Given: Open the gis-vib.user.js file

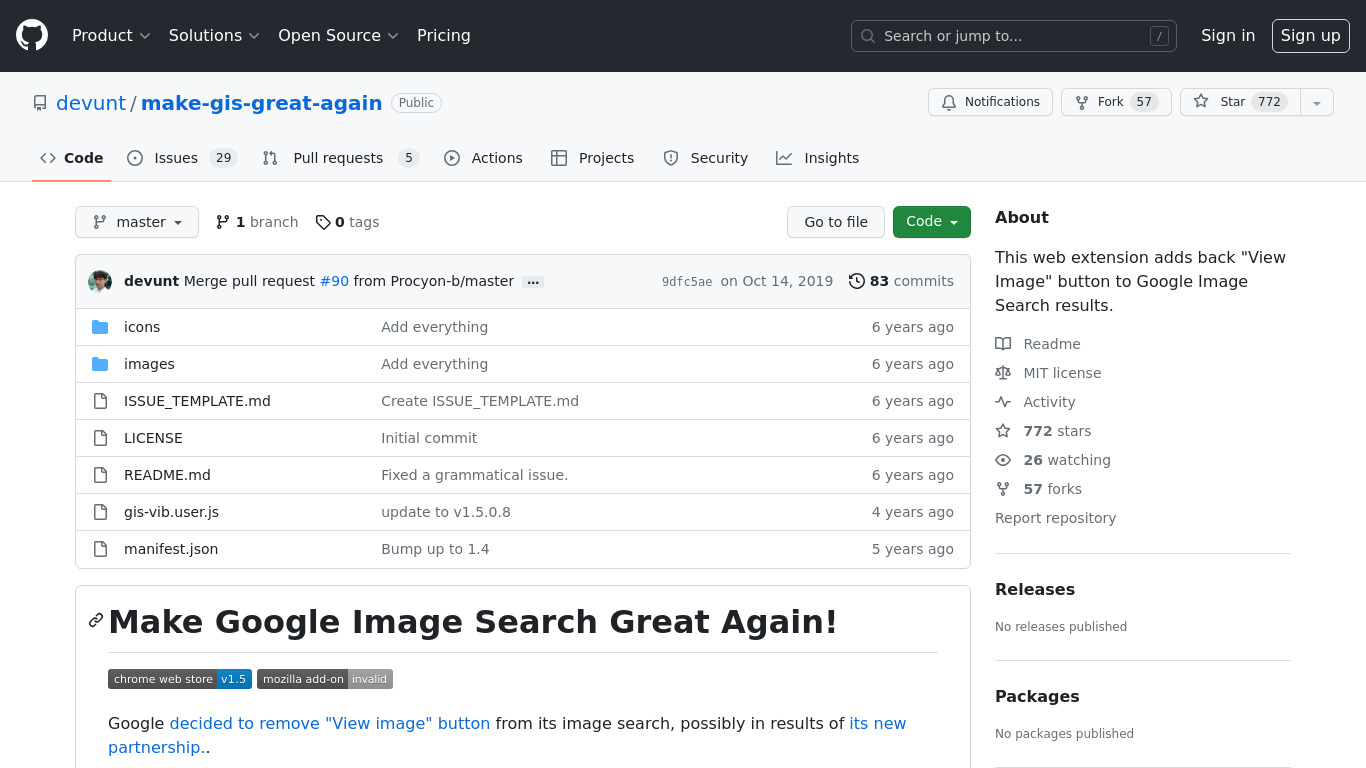Looking at the screenshot, I should point(171,512).
